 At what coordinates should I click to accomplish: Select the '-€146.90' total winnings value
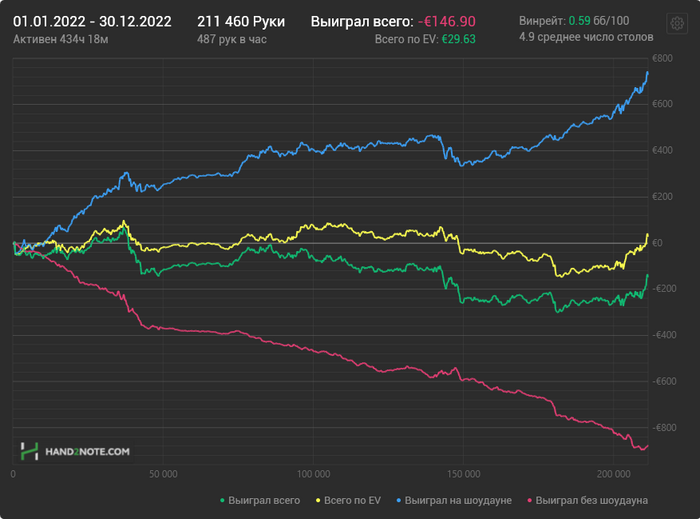(447, 21)
